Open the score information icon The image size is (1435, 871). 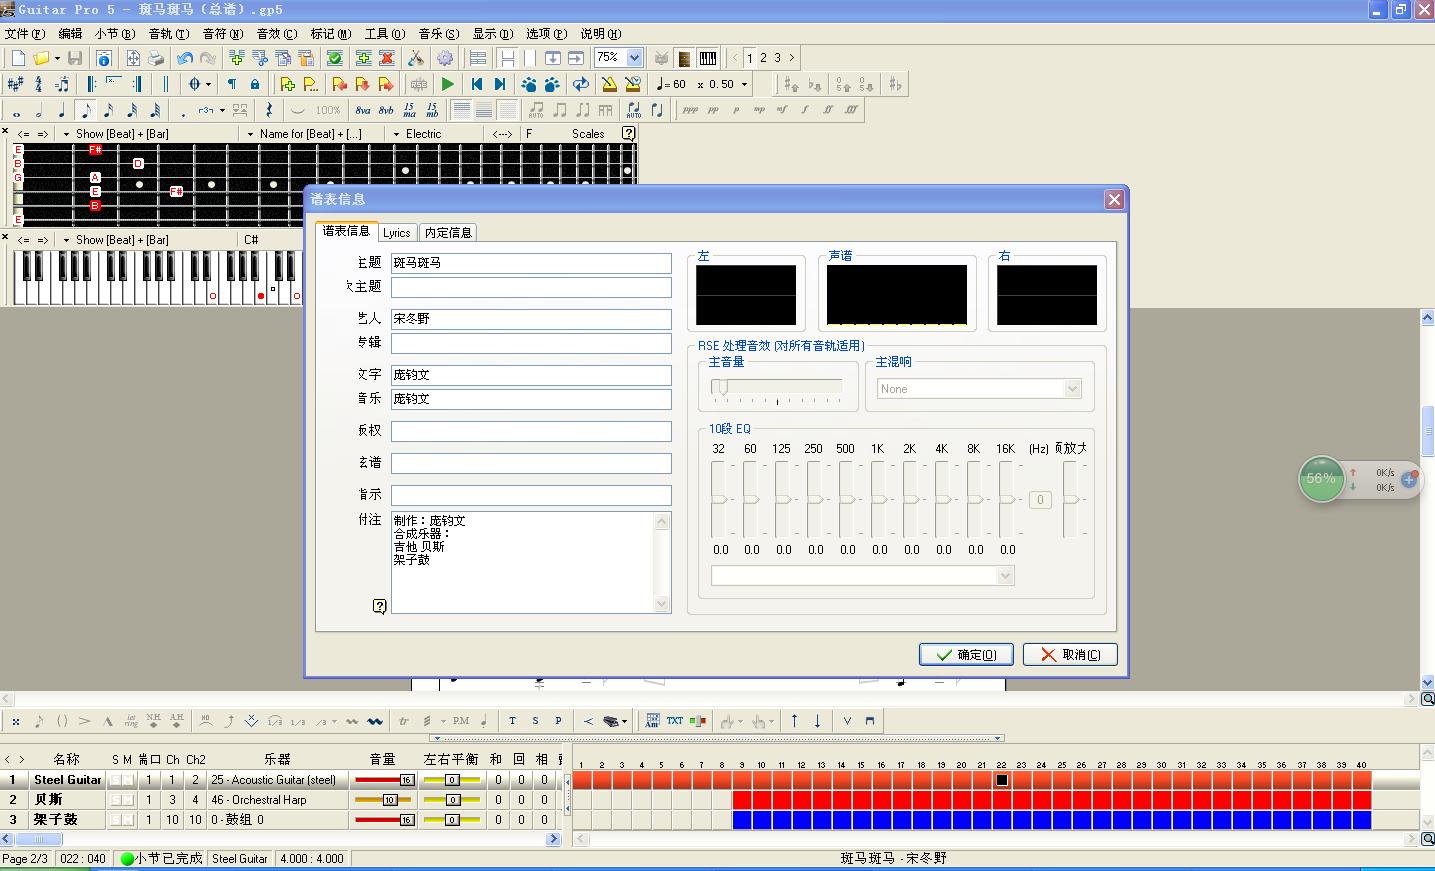point(103,58)
